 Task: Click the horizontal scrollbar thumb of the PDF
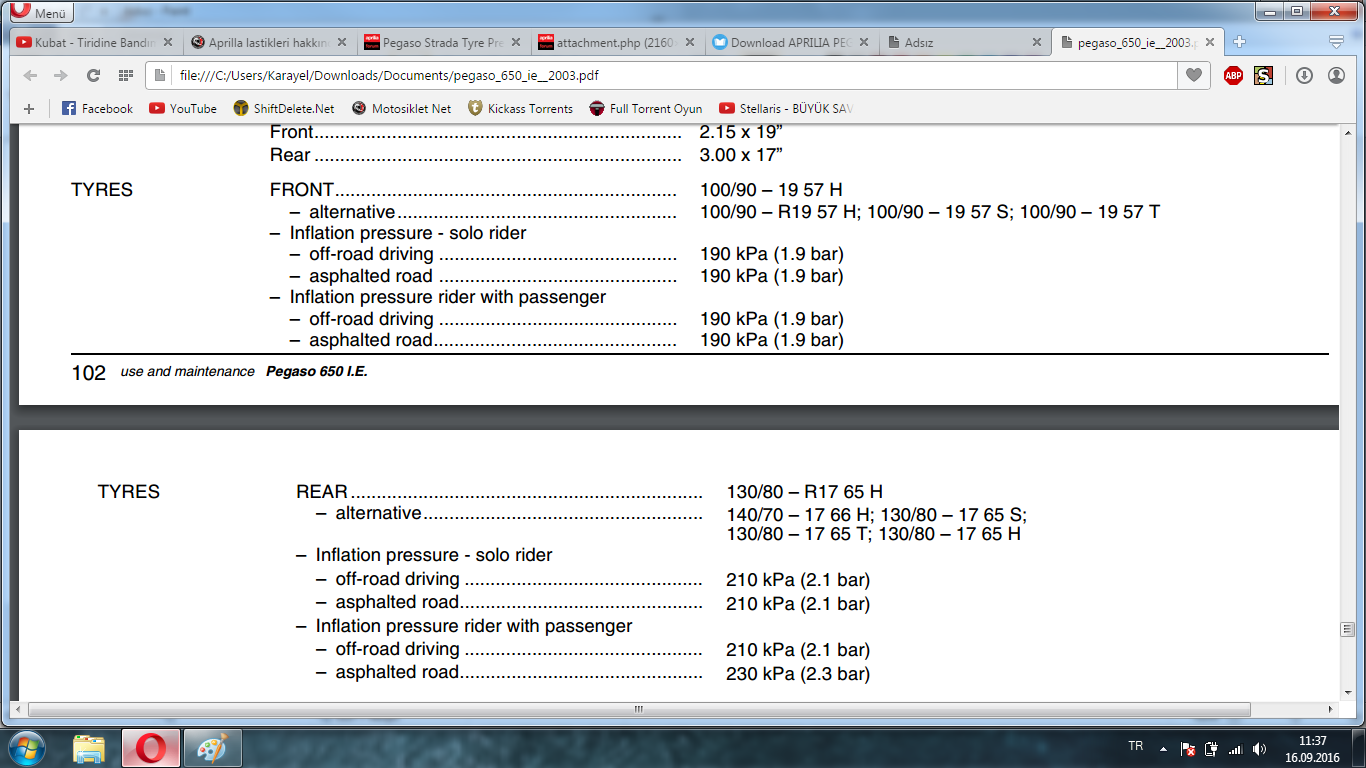639,709
